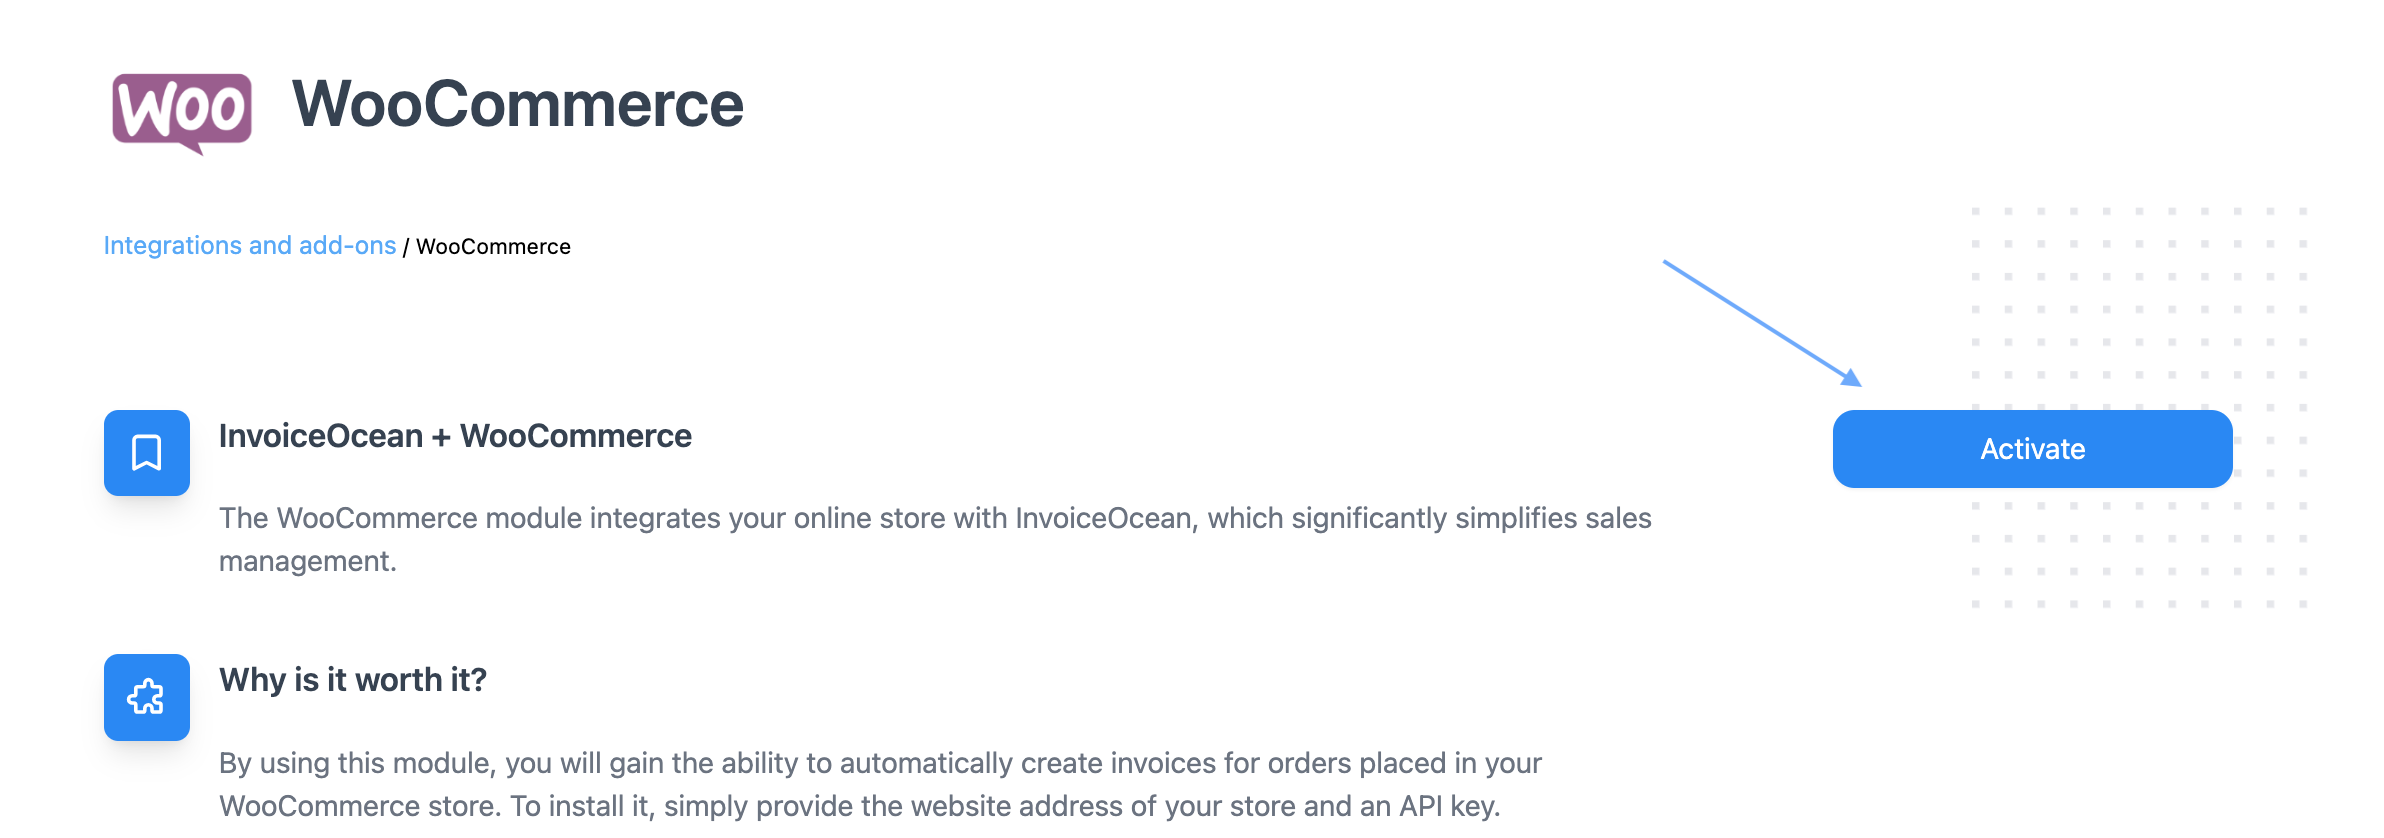Open the Integrations and add-ons breadcrumb link
The image size is (2384, 838).
coord(250,246)
